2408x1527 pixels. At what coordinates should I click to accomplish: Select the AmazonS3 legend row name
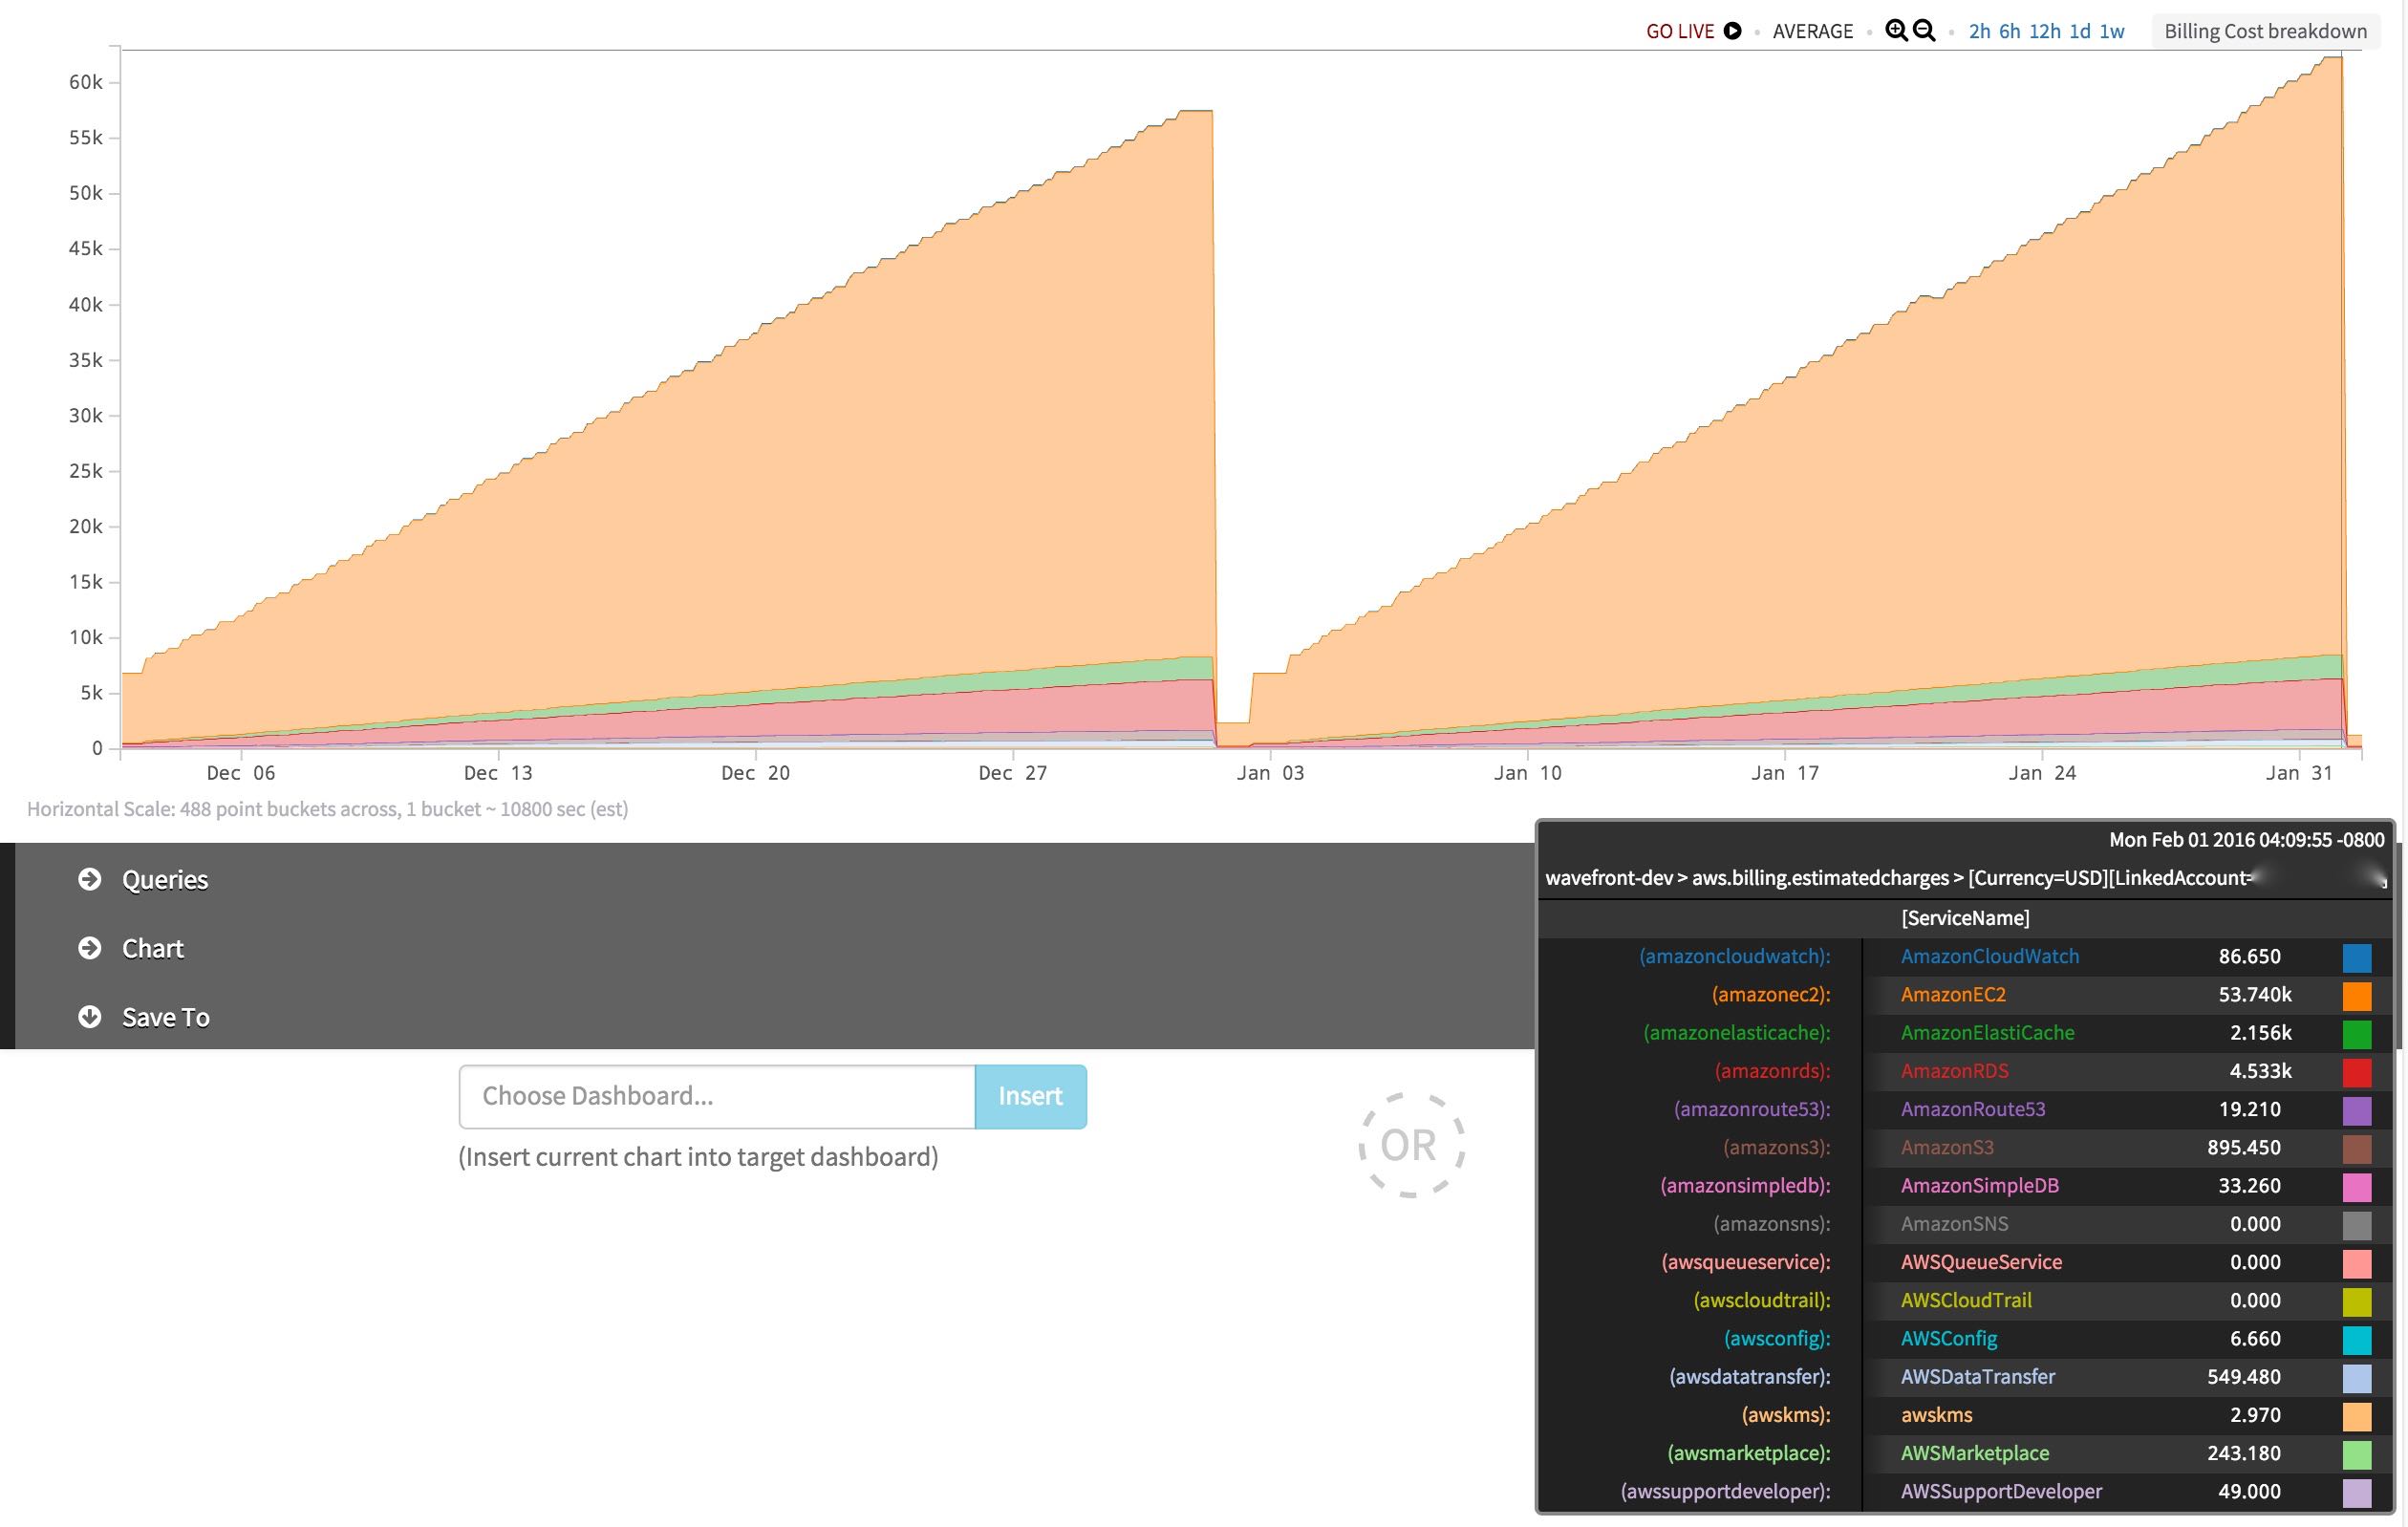click(1947, 1147)
